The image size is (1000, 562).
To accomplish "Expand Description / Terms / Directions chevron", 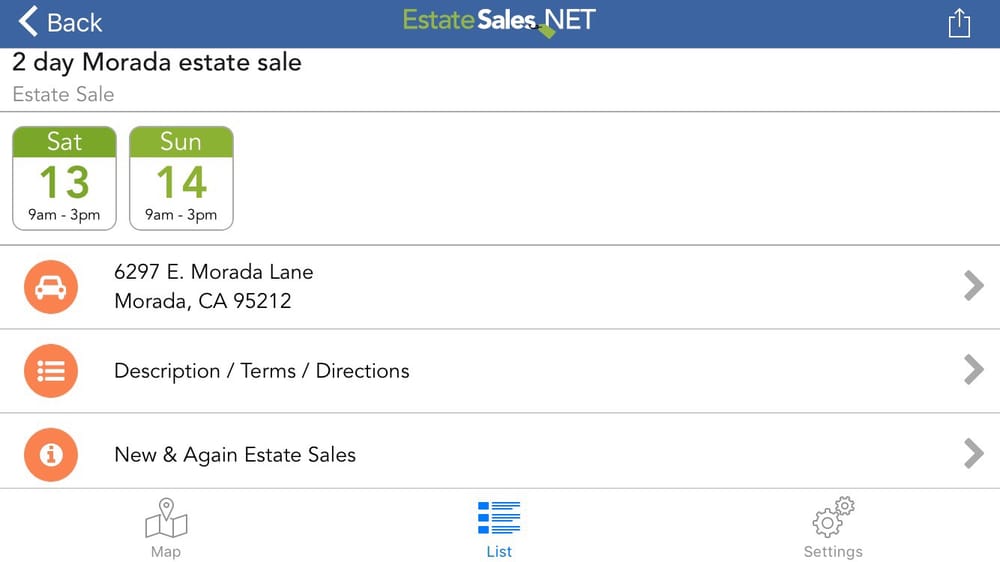I will [x=973, y=369].
